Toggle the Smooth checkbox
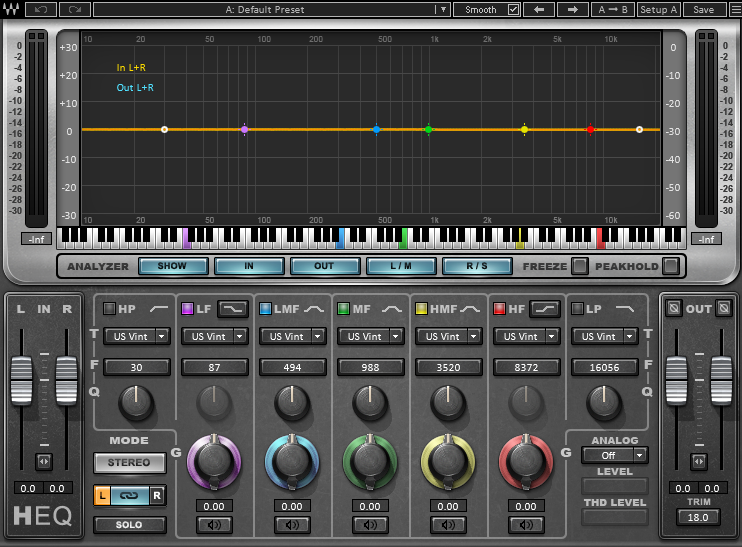Viewport: 742px width, 547px height. (x=513, y=9)
